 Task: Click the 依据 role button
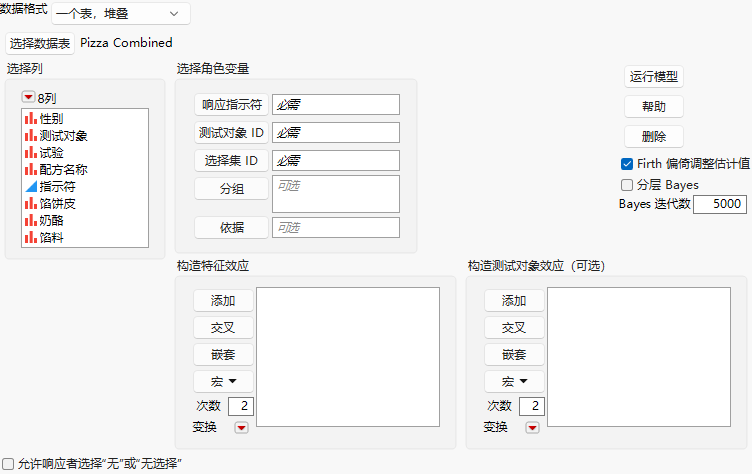(x=232, y=227)
